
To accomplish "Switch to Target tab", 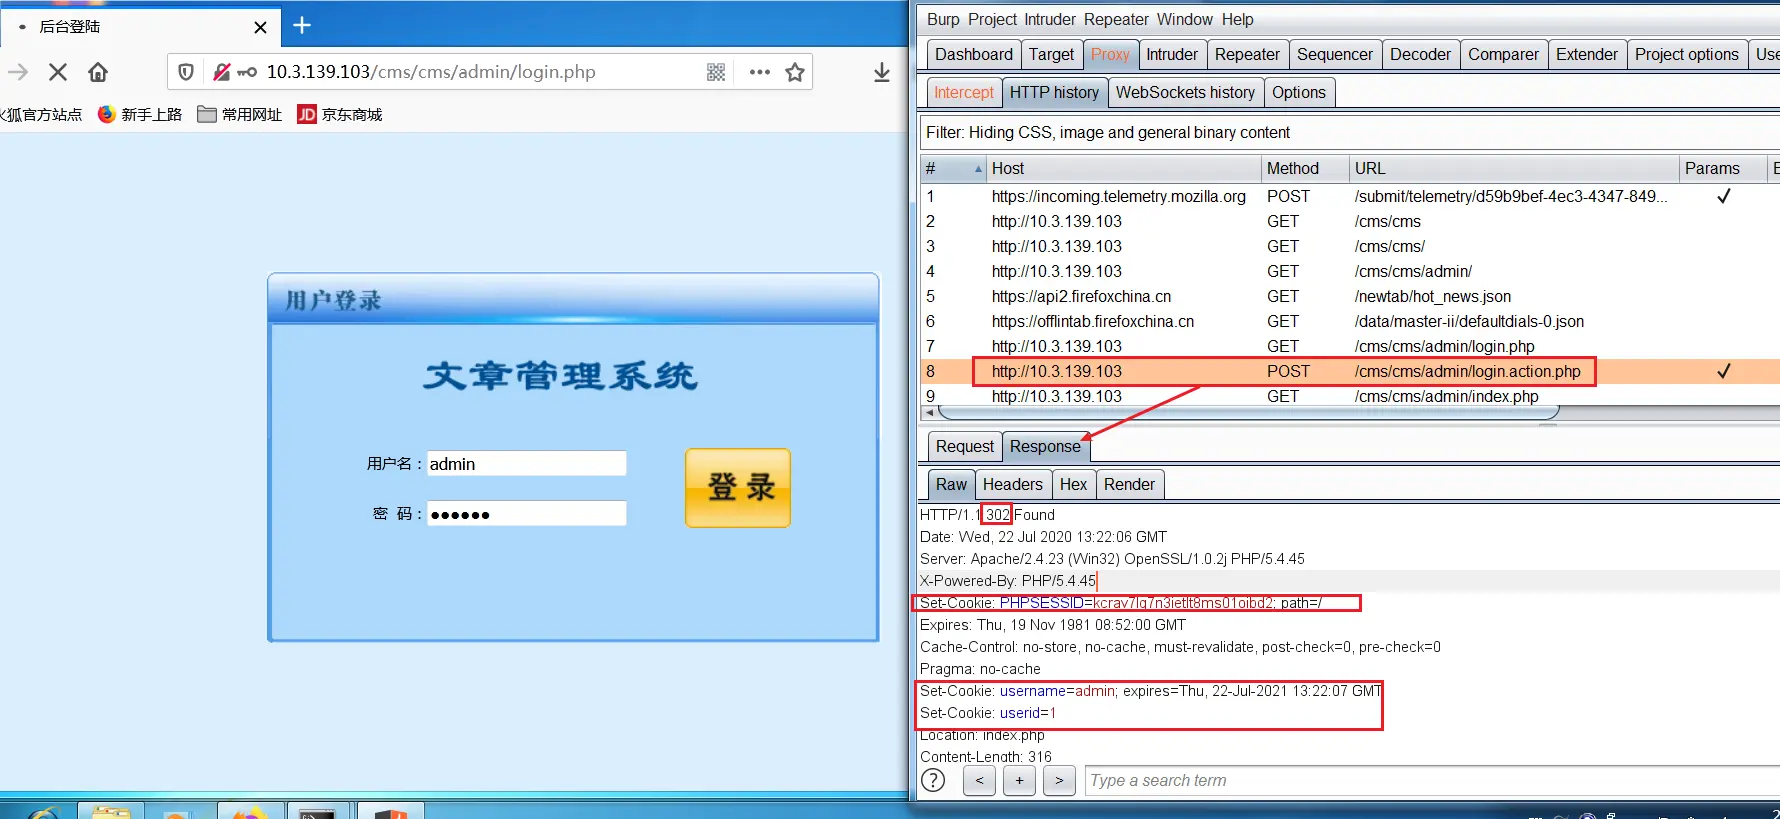I will pos(1051,54).
